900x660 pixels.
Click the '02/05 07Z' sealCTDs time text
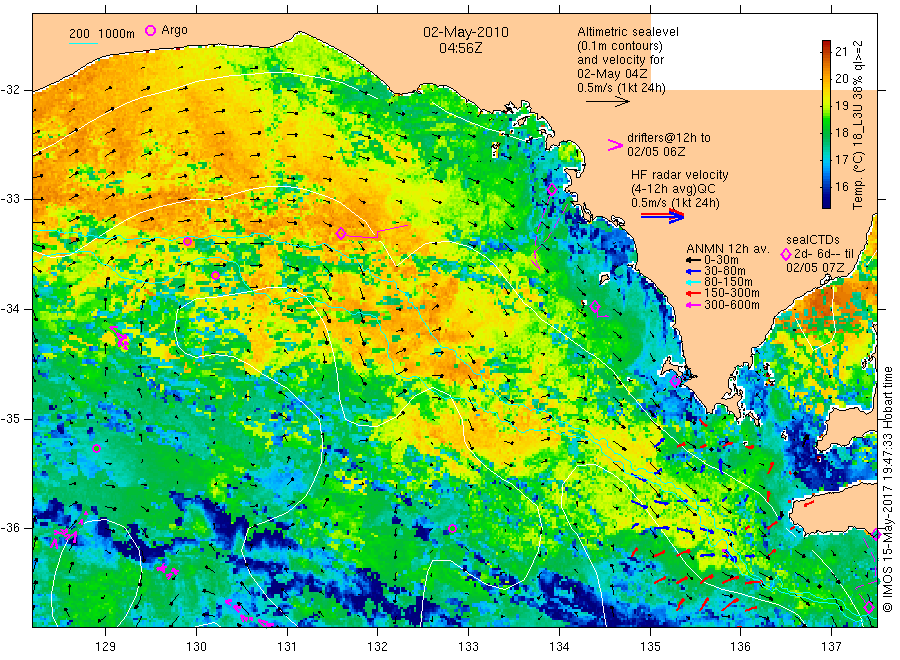pyautogui.click(x=815, y=268)
